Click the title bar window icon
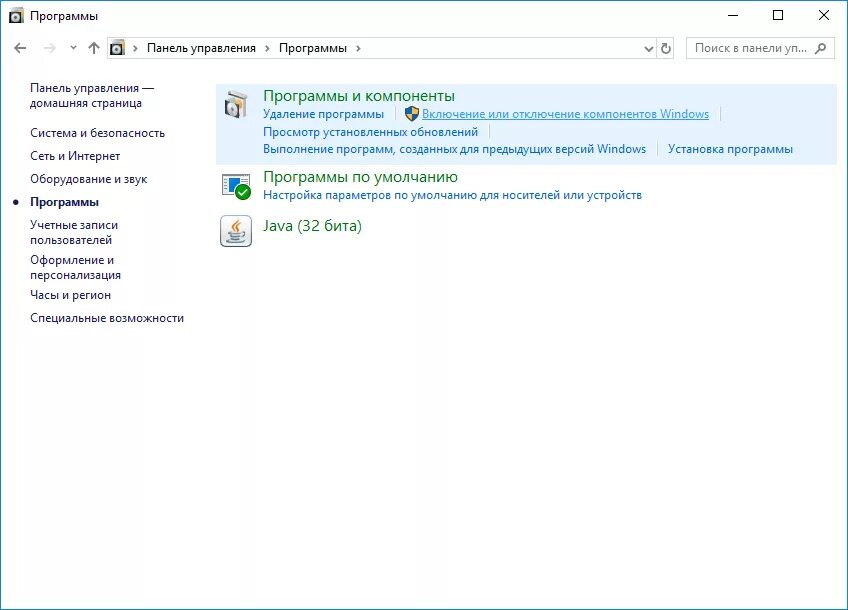 pos(16,16)
